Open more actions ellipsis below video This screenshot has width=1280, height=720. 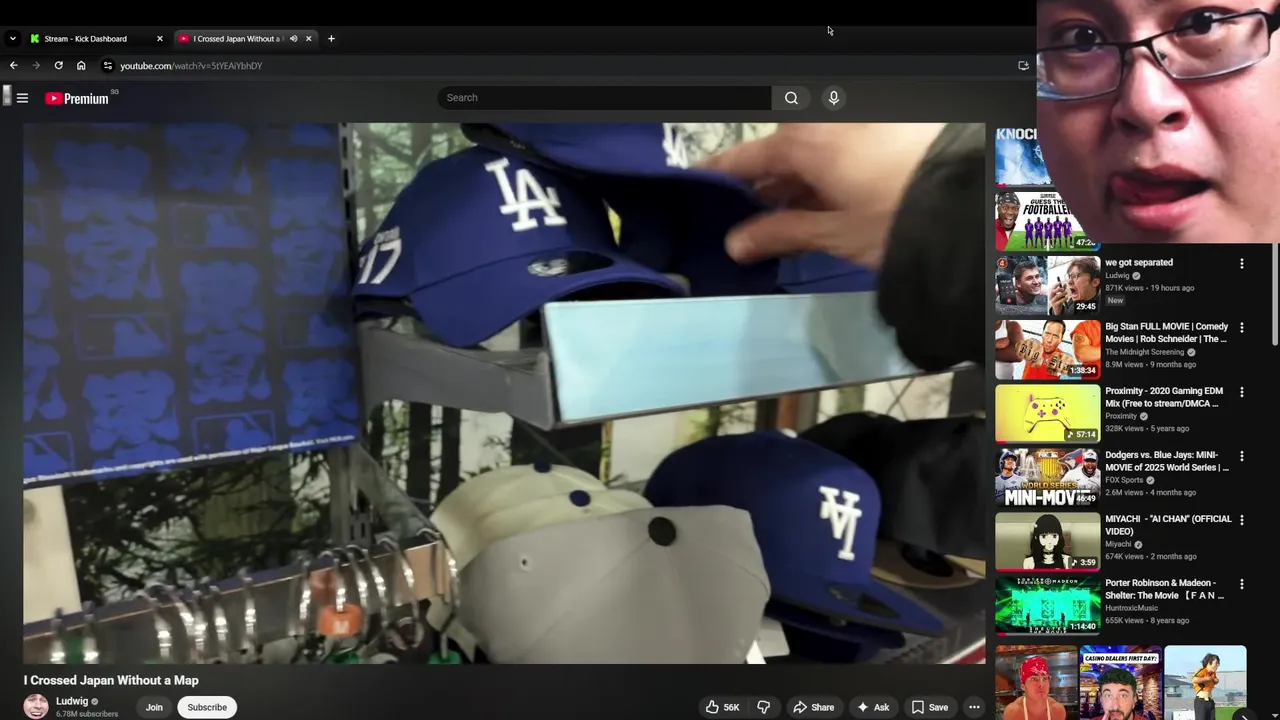click(974, 707)
